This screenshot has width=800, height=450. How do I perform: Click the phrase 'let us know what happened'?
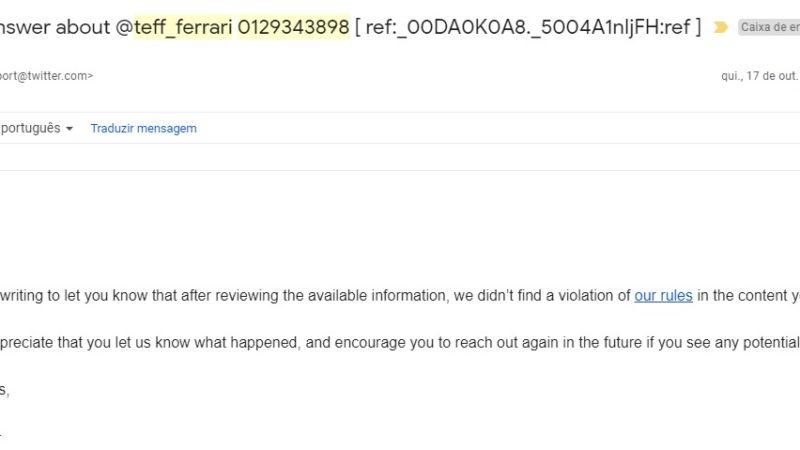tap(211, 343)
